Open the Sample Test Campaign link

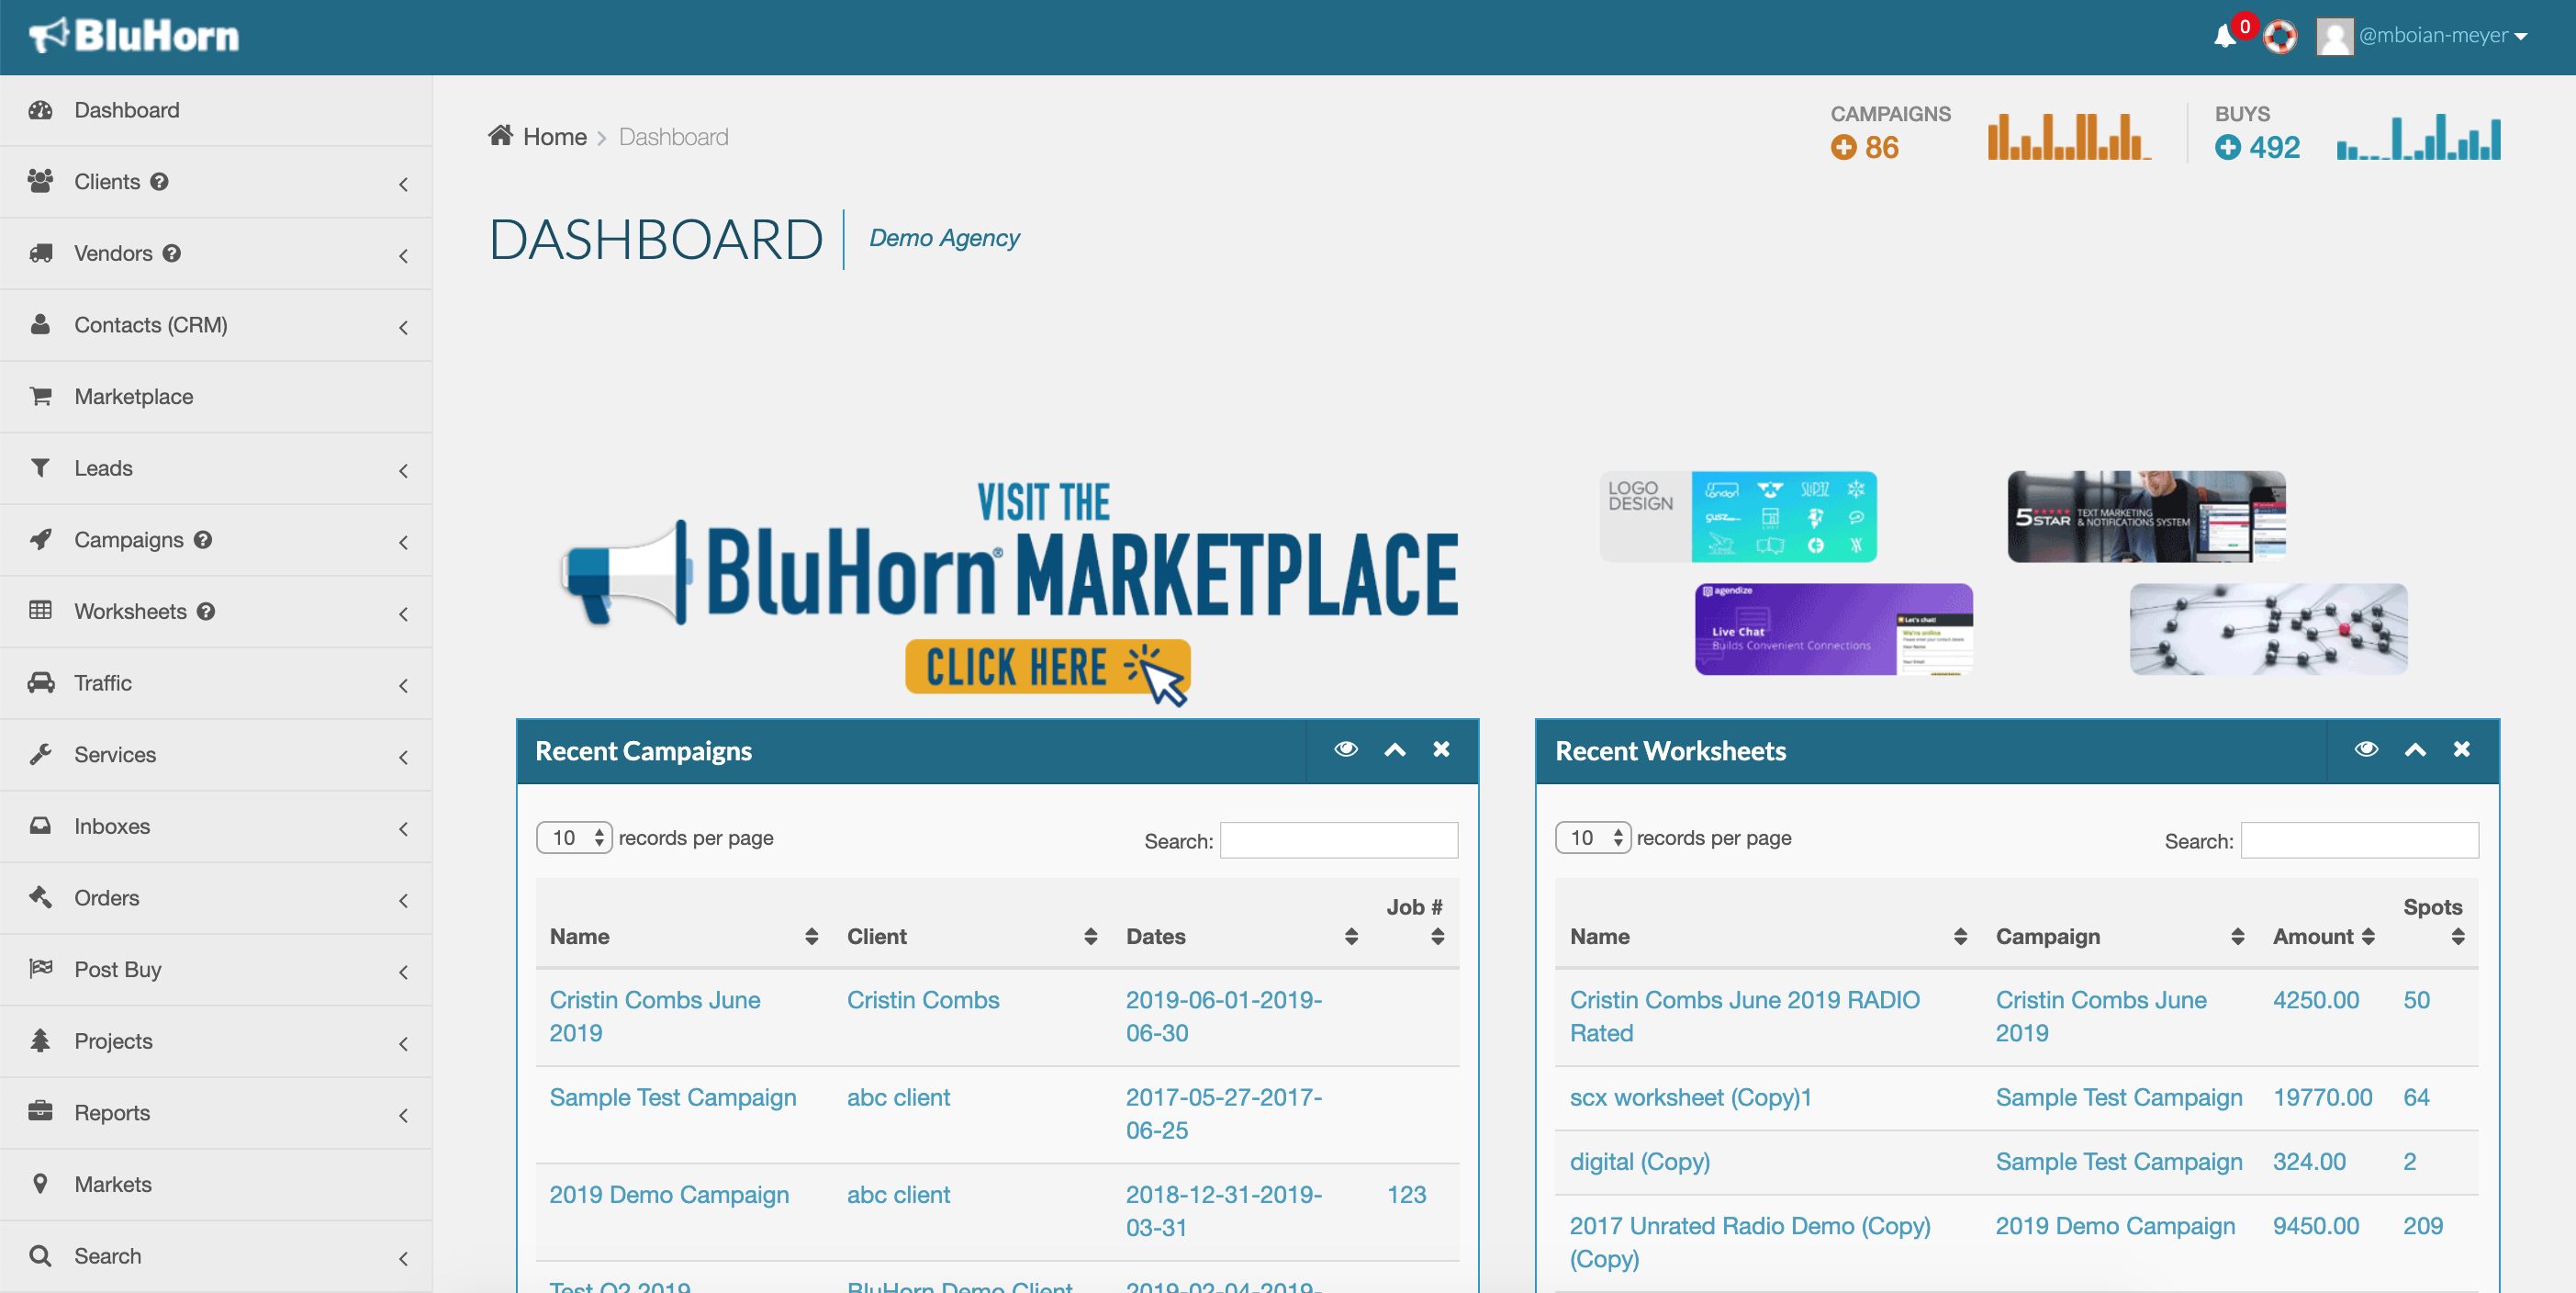coord(672,1097)
